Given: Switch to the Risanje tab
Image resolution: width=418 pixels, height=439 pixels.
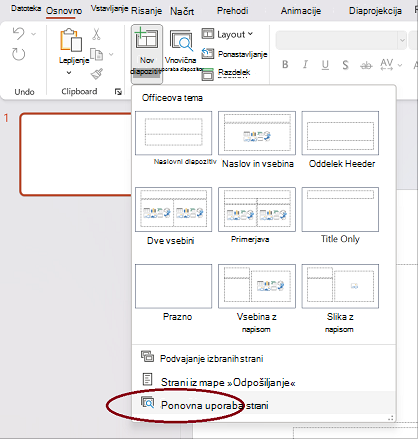Looking at the screenshot, I should point(146,11).
